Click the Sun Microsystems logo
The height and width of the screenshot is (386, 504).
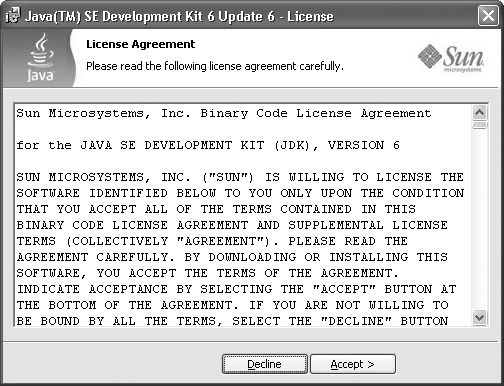(x=451, y=59)
